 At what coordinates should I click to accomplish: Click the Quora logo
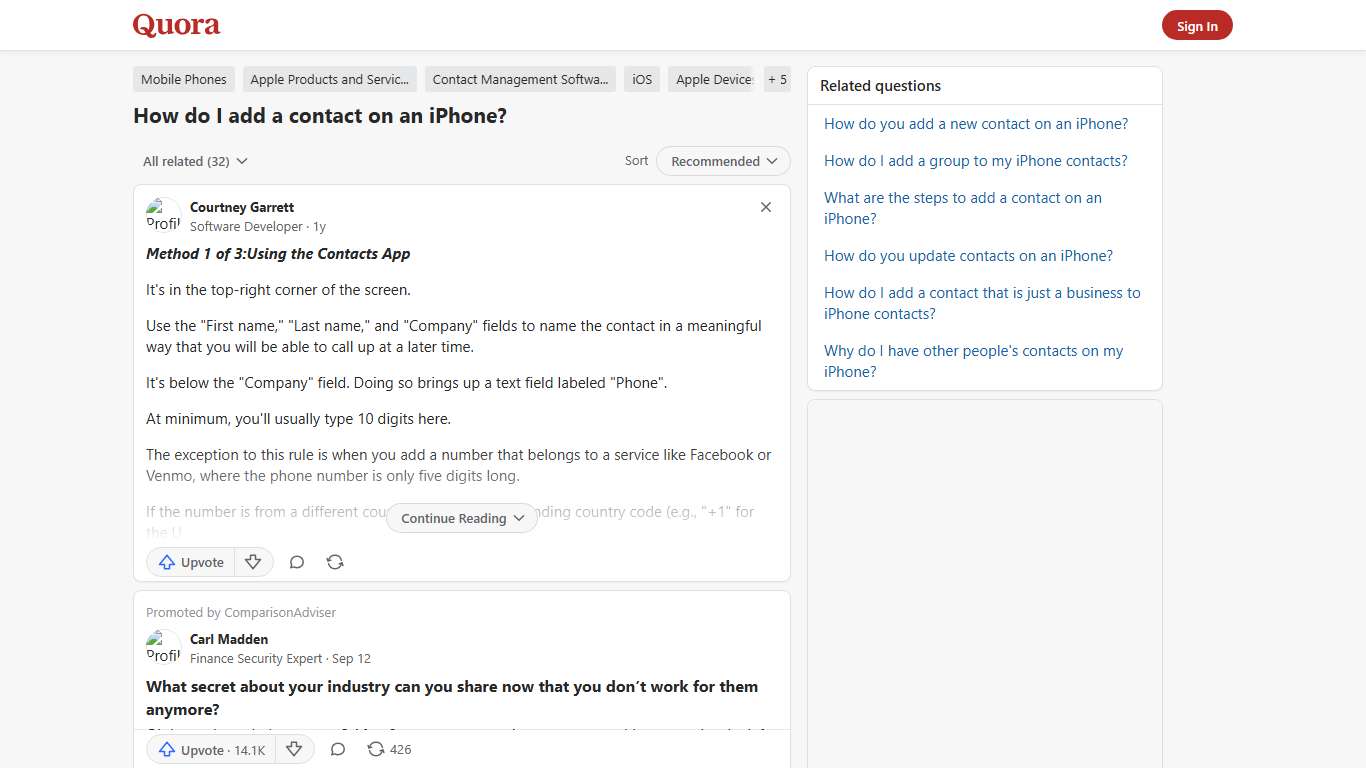[x=176, y=25]
